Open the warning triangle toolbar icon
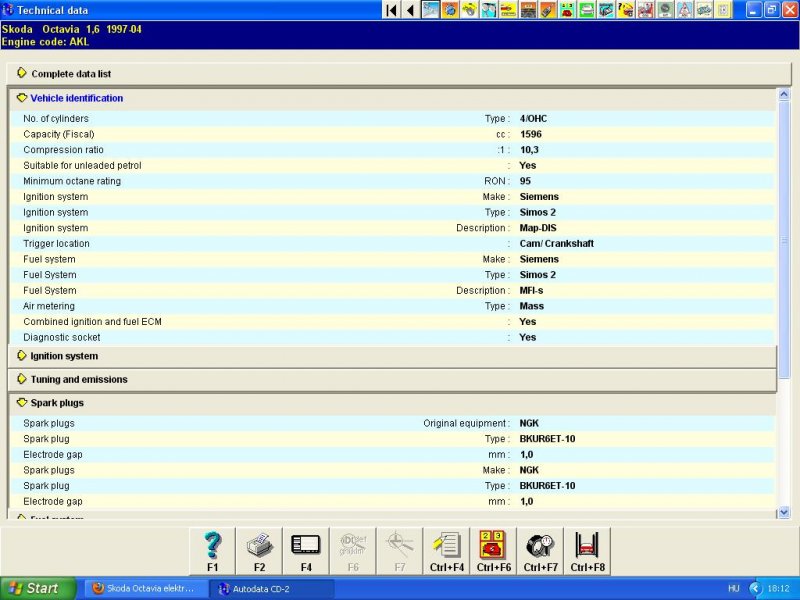 [x=684, y=10]
